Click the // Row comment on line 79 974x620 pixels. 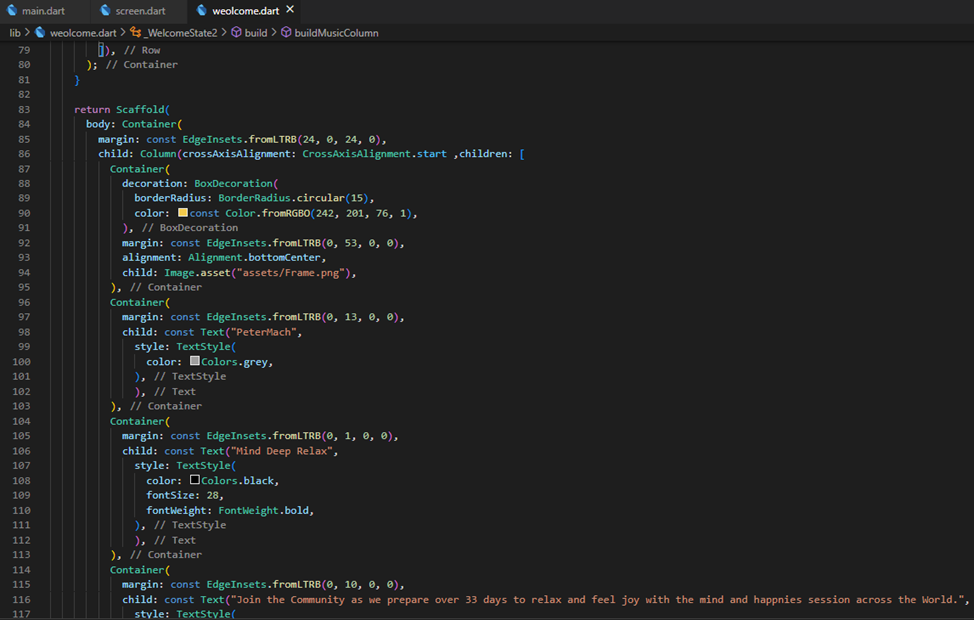tap(142, 50)
